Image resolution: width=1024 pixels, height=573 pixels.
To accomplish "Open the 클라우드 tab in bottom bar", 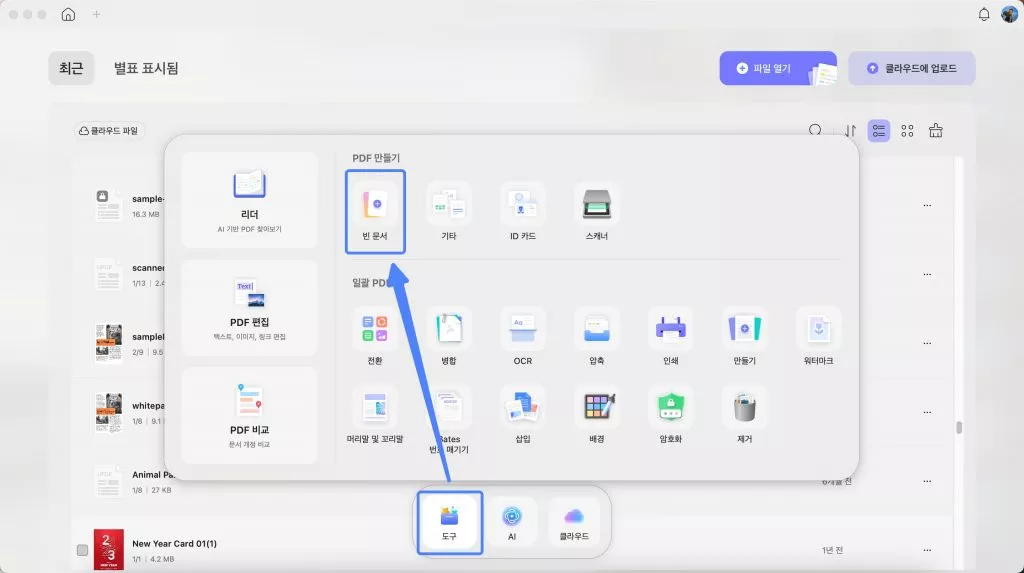I will pos(574,523).
